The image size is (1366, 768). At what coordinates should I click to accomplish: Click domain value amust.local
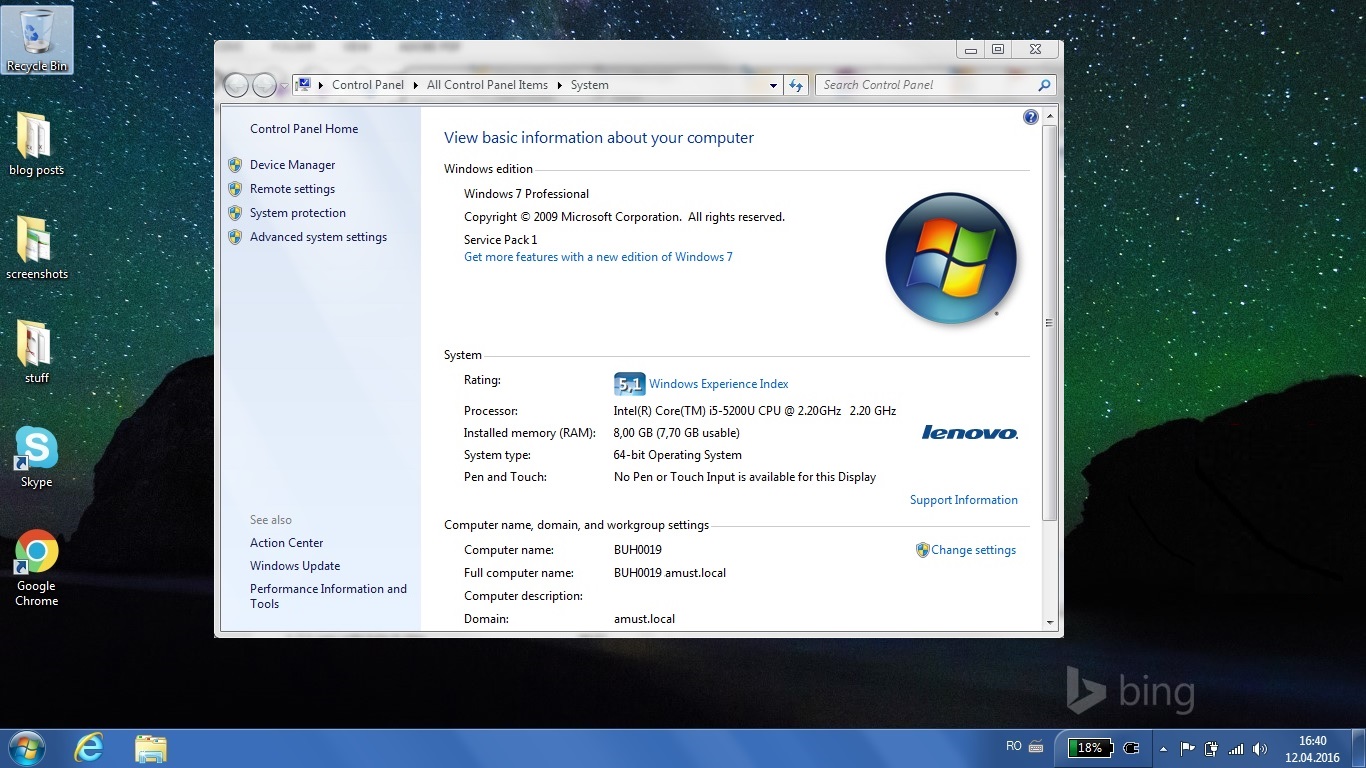[x=644, y=619]
